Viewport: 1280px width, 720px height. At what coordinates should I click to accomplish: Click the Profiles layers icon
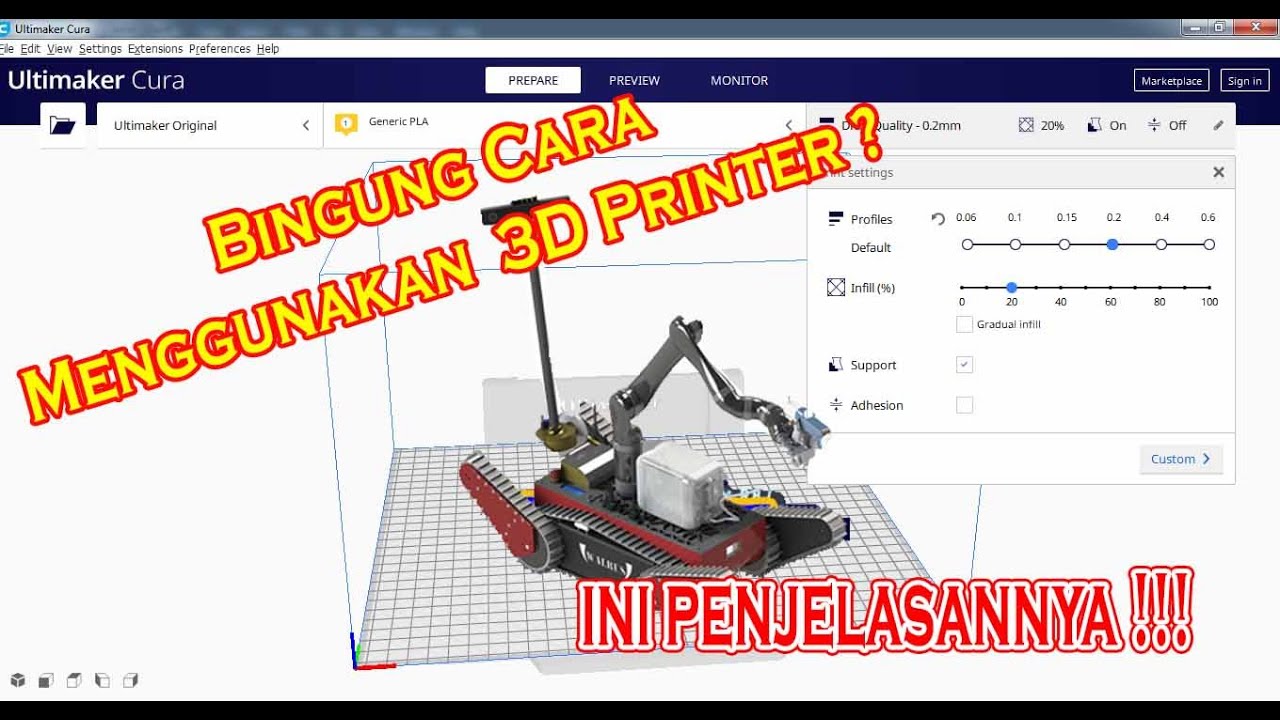[x=836, y=218]
